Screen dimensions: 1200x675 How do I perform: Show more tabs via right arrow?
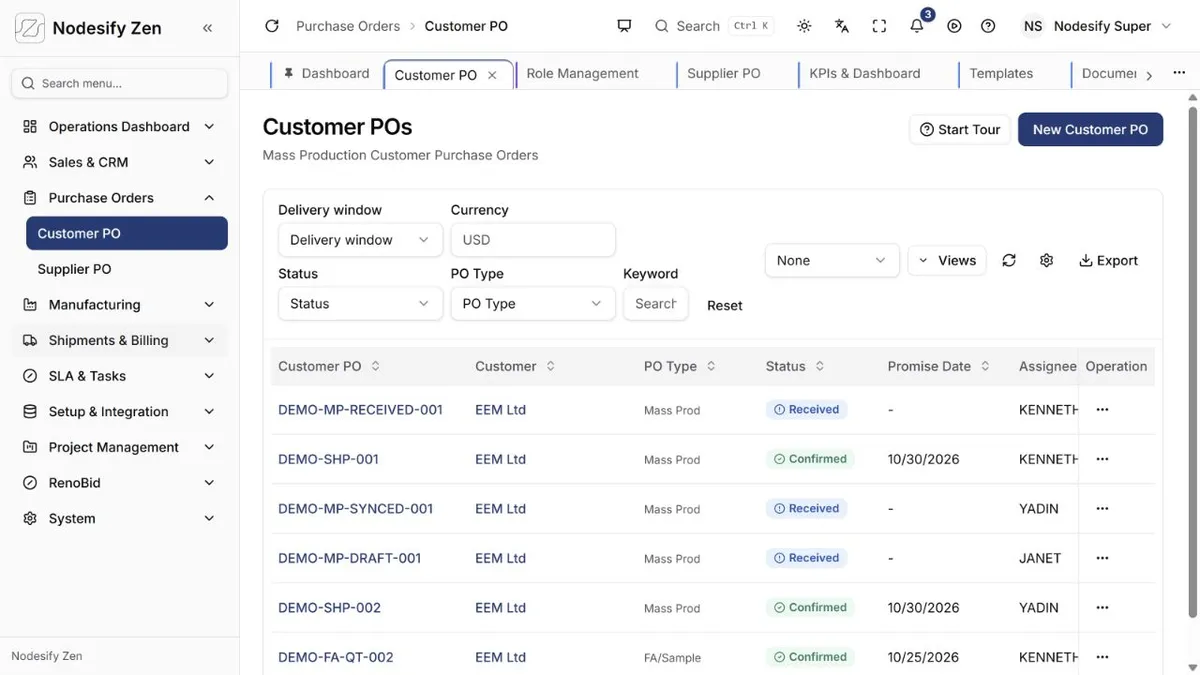[1149, 75]
